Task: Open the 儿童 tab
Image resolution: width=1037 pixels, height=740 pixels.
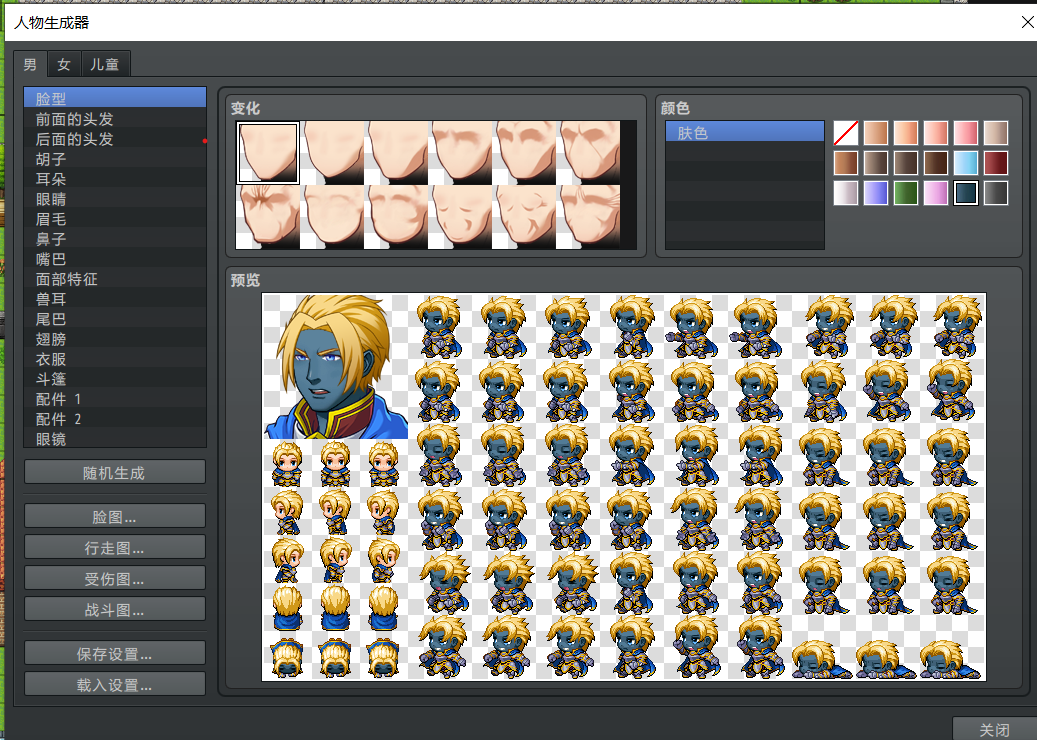Action: click(x=105, y=64)
